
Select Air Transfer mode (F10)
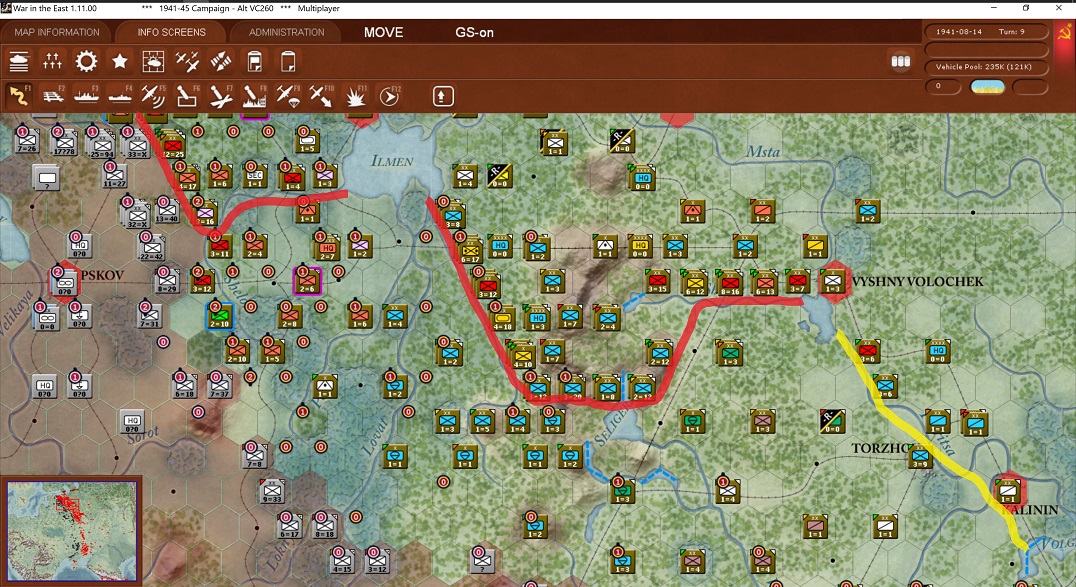tap(320, 96)
